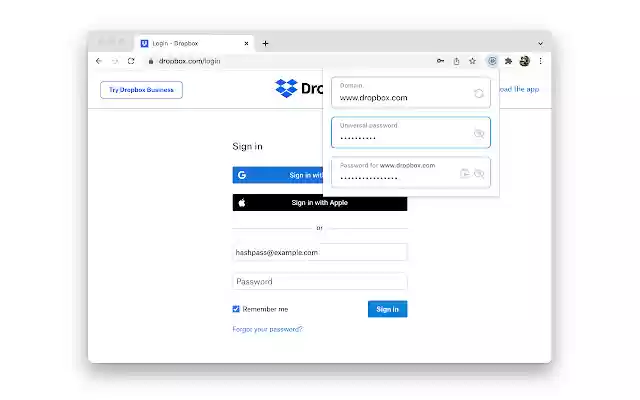Click the Domain field www.dropbox.com
Image resolution: width=640 pixels, height=400 pixels.
411,93
